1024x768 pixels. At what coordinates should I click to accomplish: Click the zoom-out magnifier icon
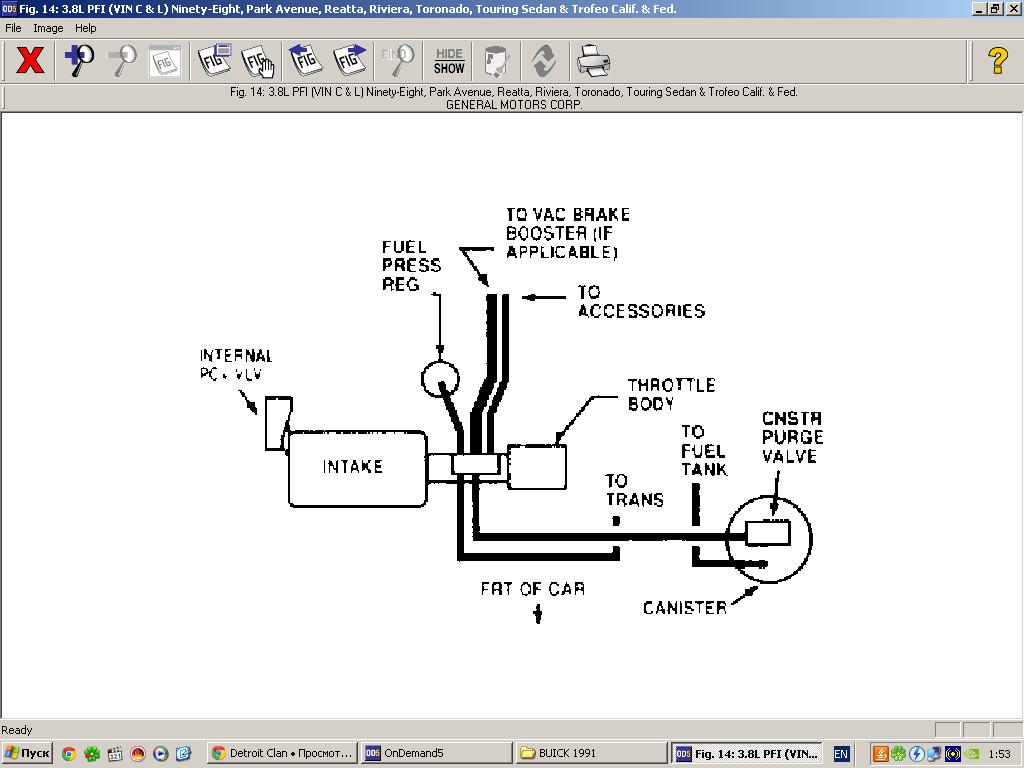click(x=122, y=61)
